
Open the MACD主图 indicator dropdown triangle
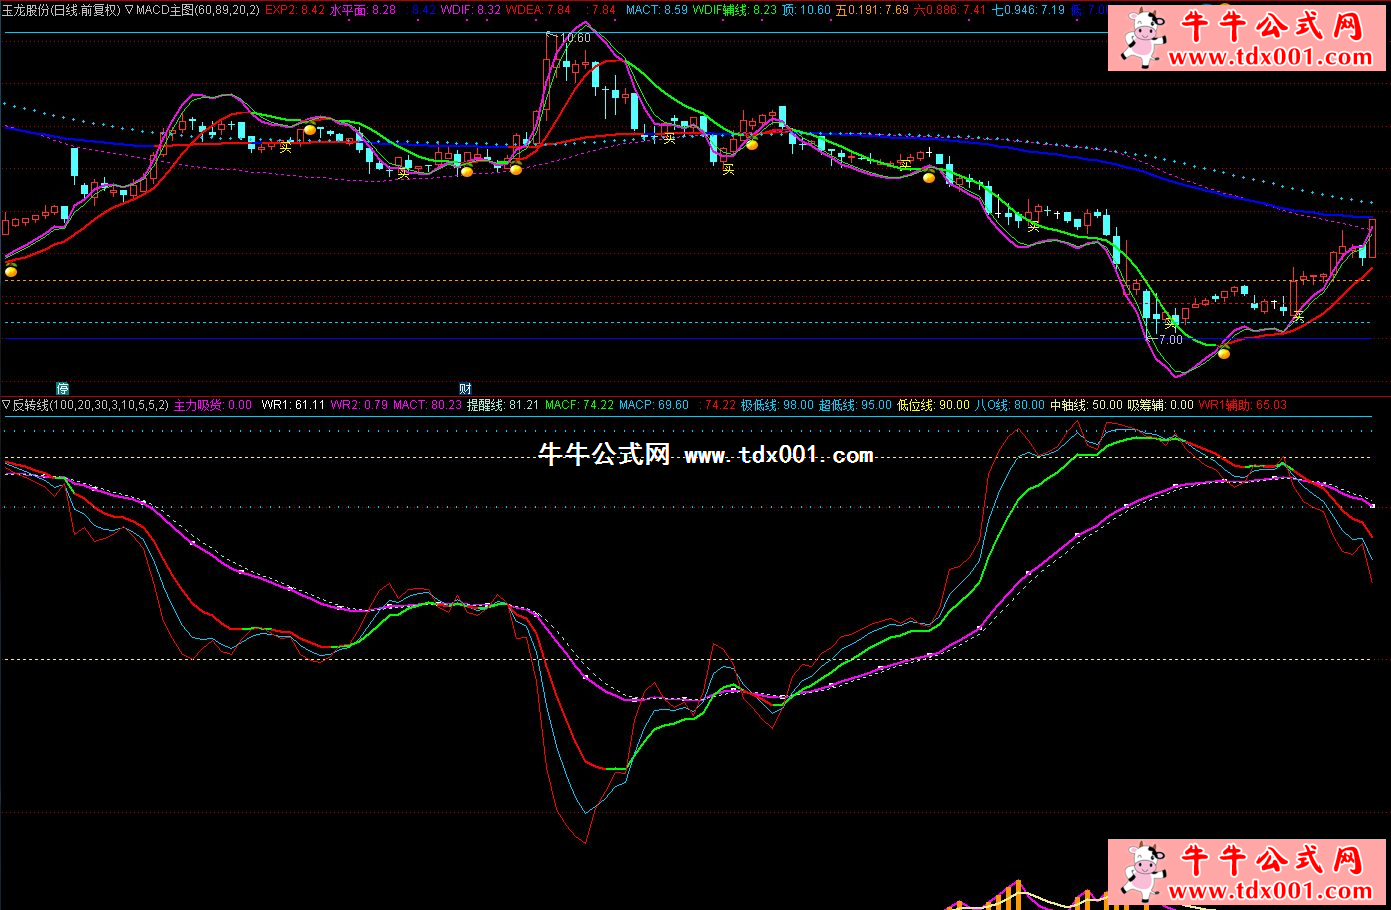[x=129, y=10]
